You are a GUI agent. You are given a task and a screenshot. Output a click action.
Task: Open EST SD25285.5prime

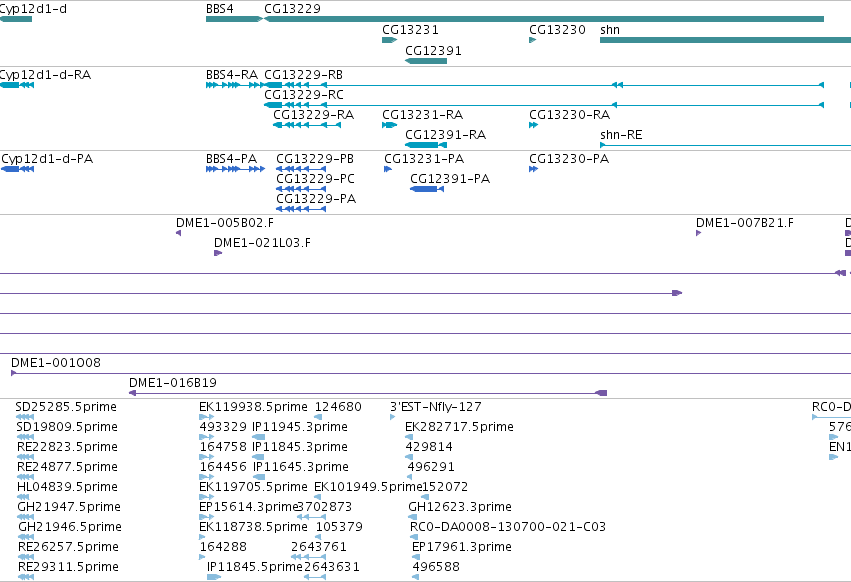click(x=25, y=417)
